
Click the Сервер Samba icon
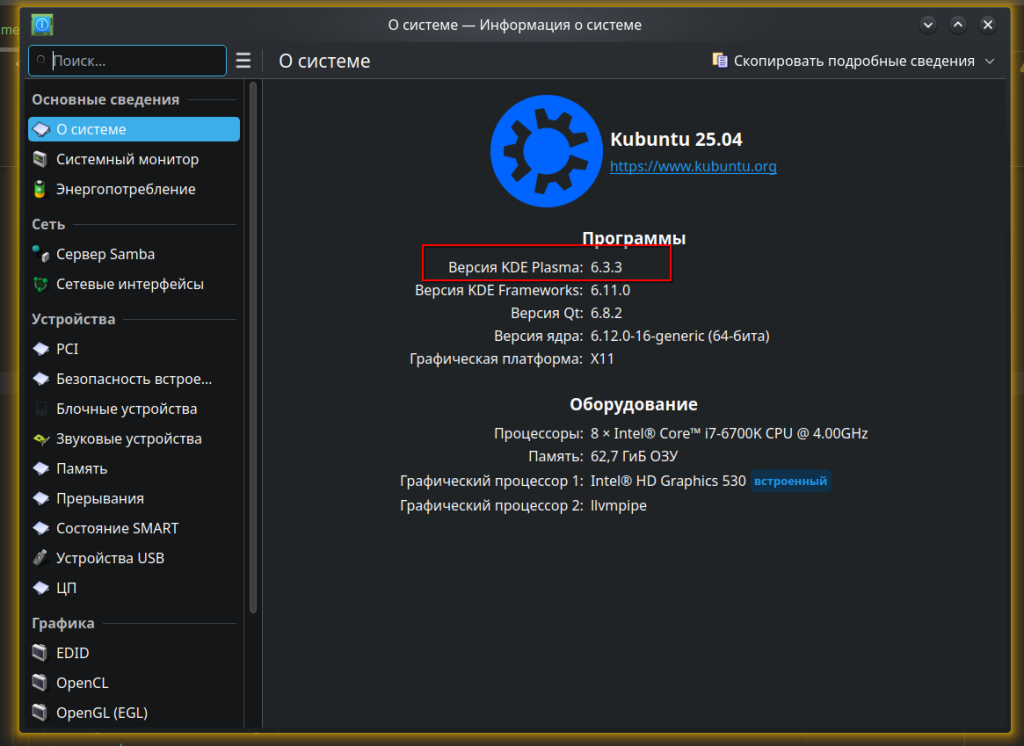(40, 254)
